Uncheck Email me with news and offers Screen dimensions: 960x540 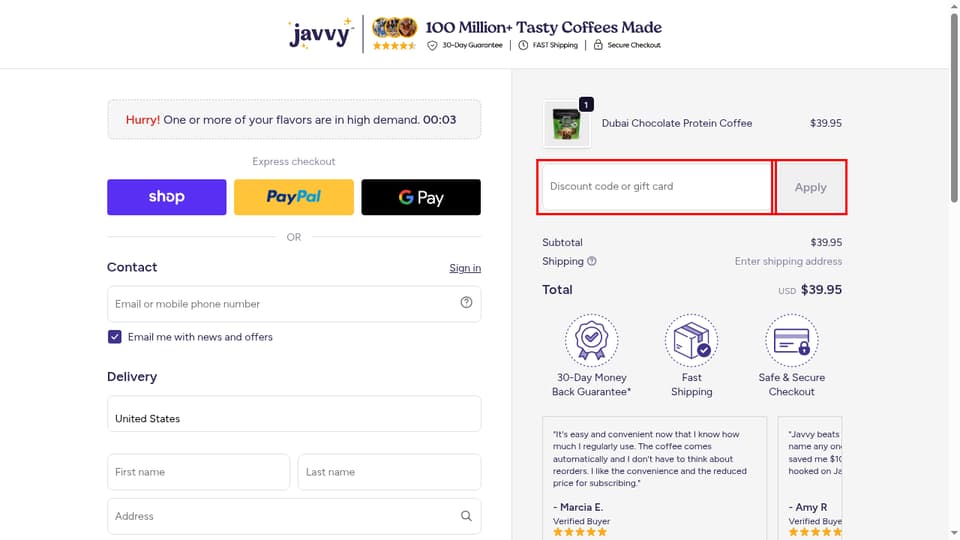pyautogui.click(x=114, y=337)
